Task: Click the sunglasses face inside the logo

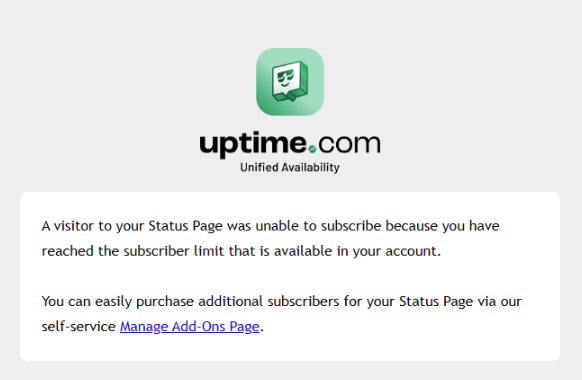Action: point(285,79)
